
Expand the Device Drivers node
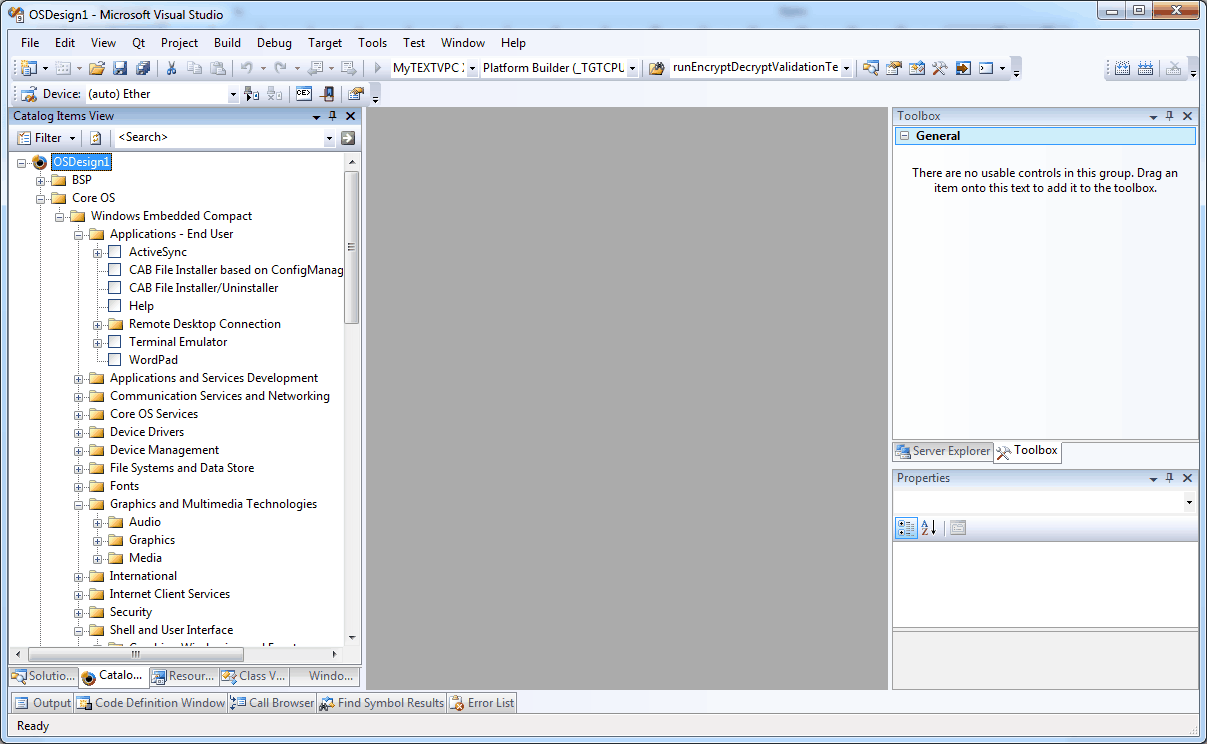pyautogui.click(x=79, y=432)
